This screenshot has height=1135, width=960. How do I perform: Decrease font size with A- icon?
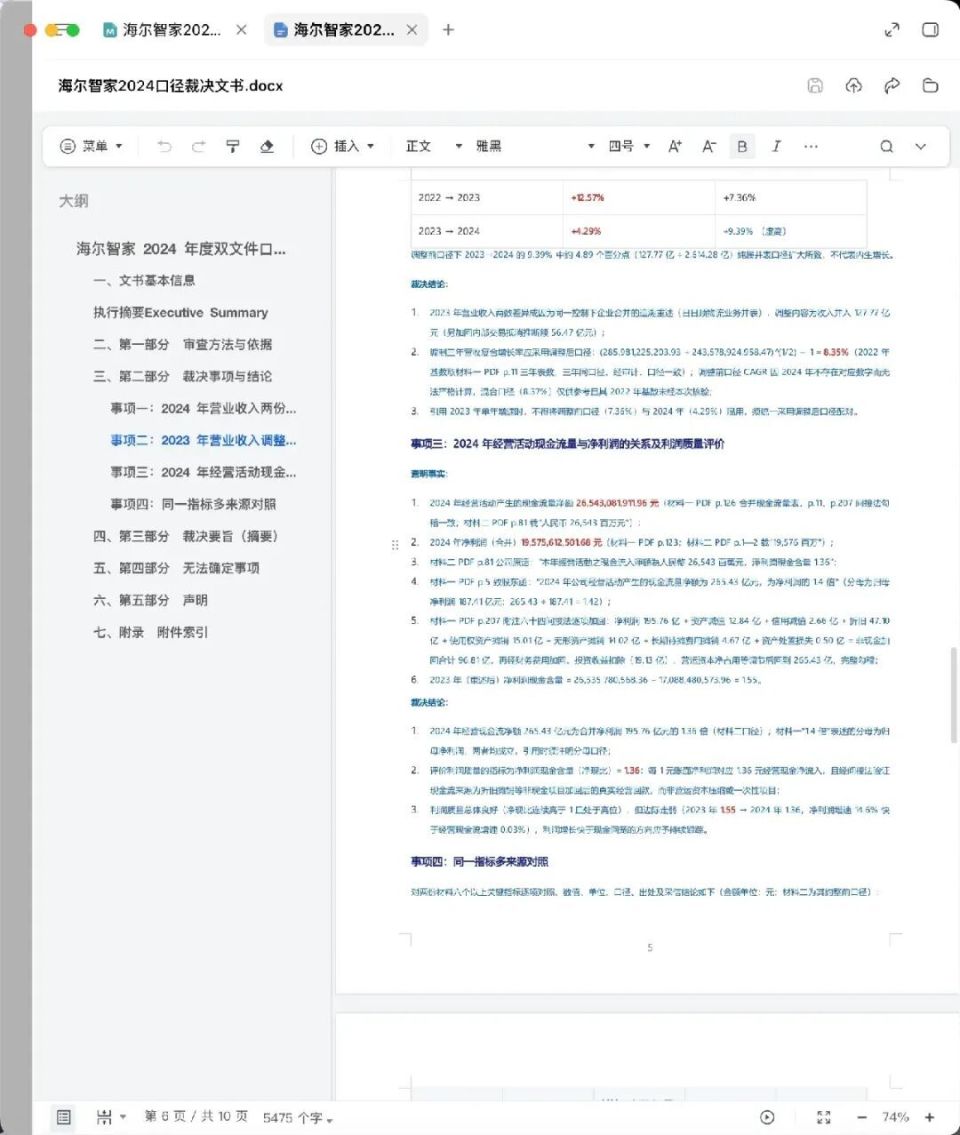coord(709,146)
